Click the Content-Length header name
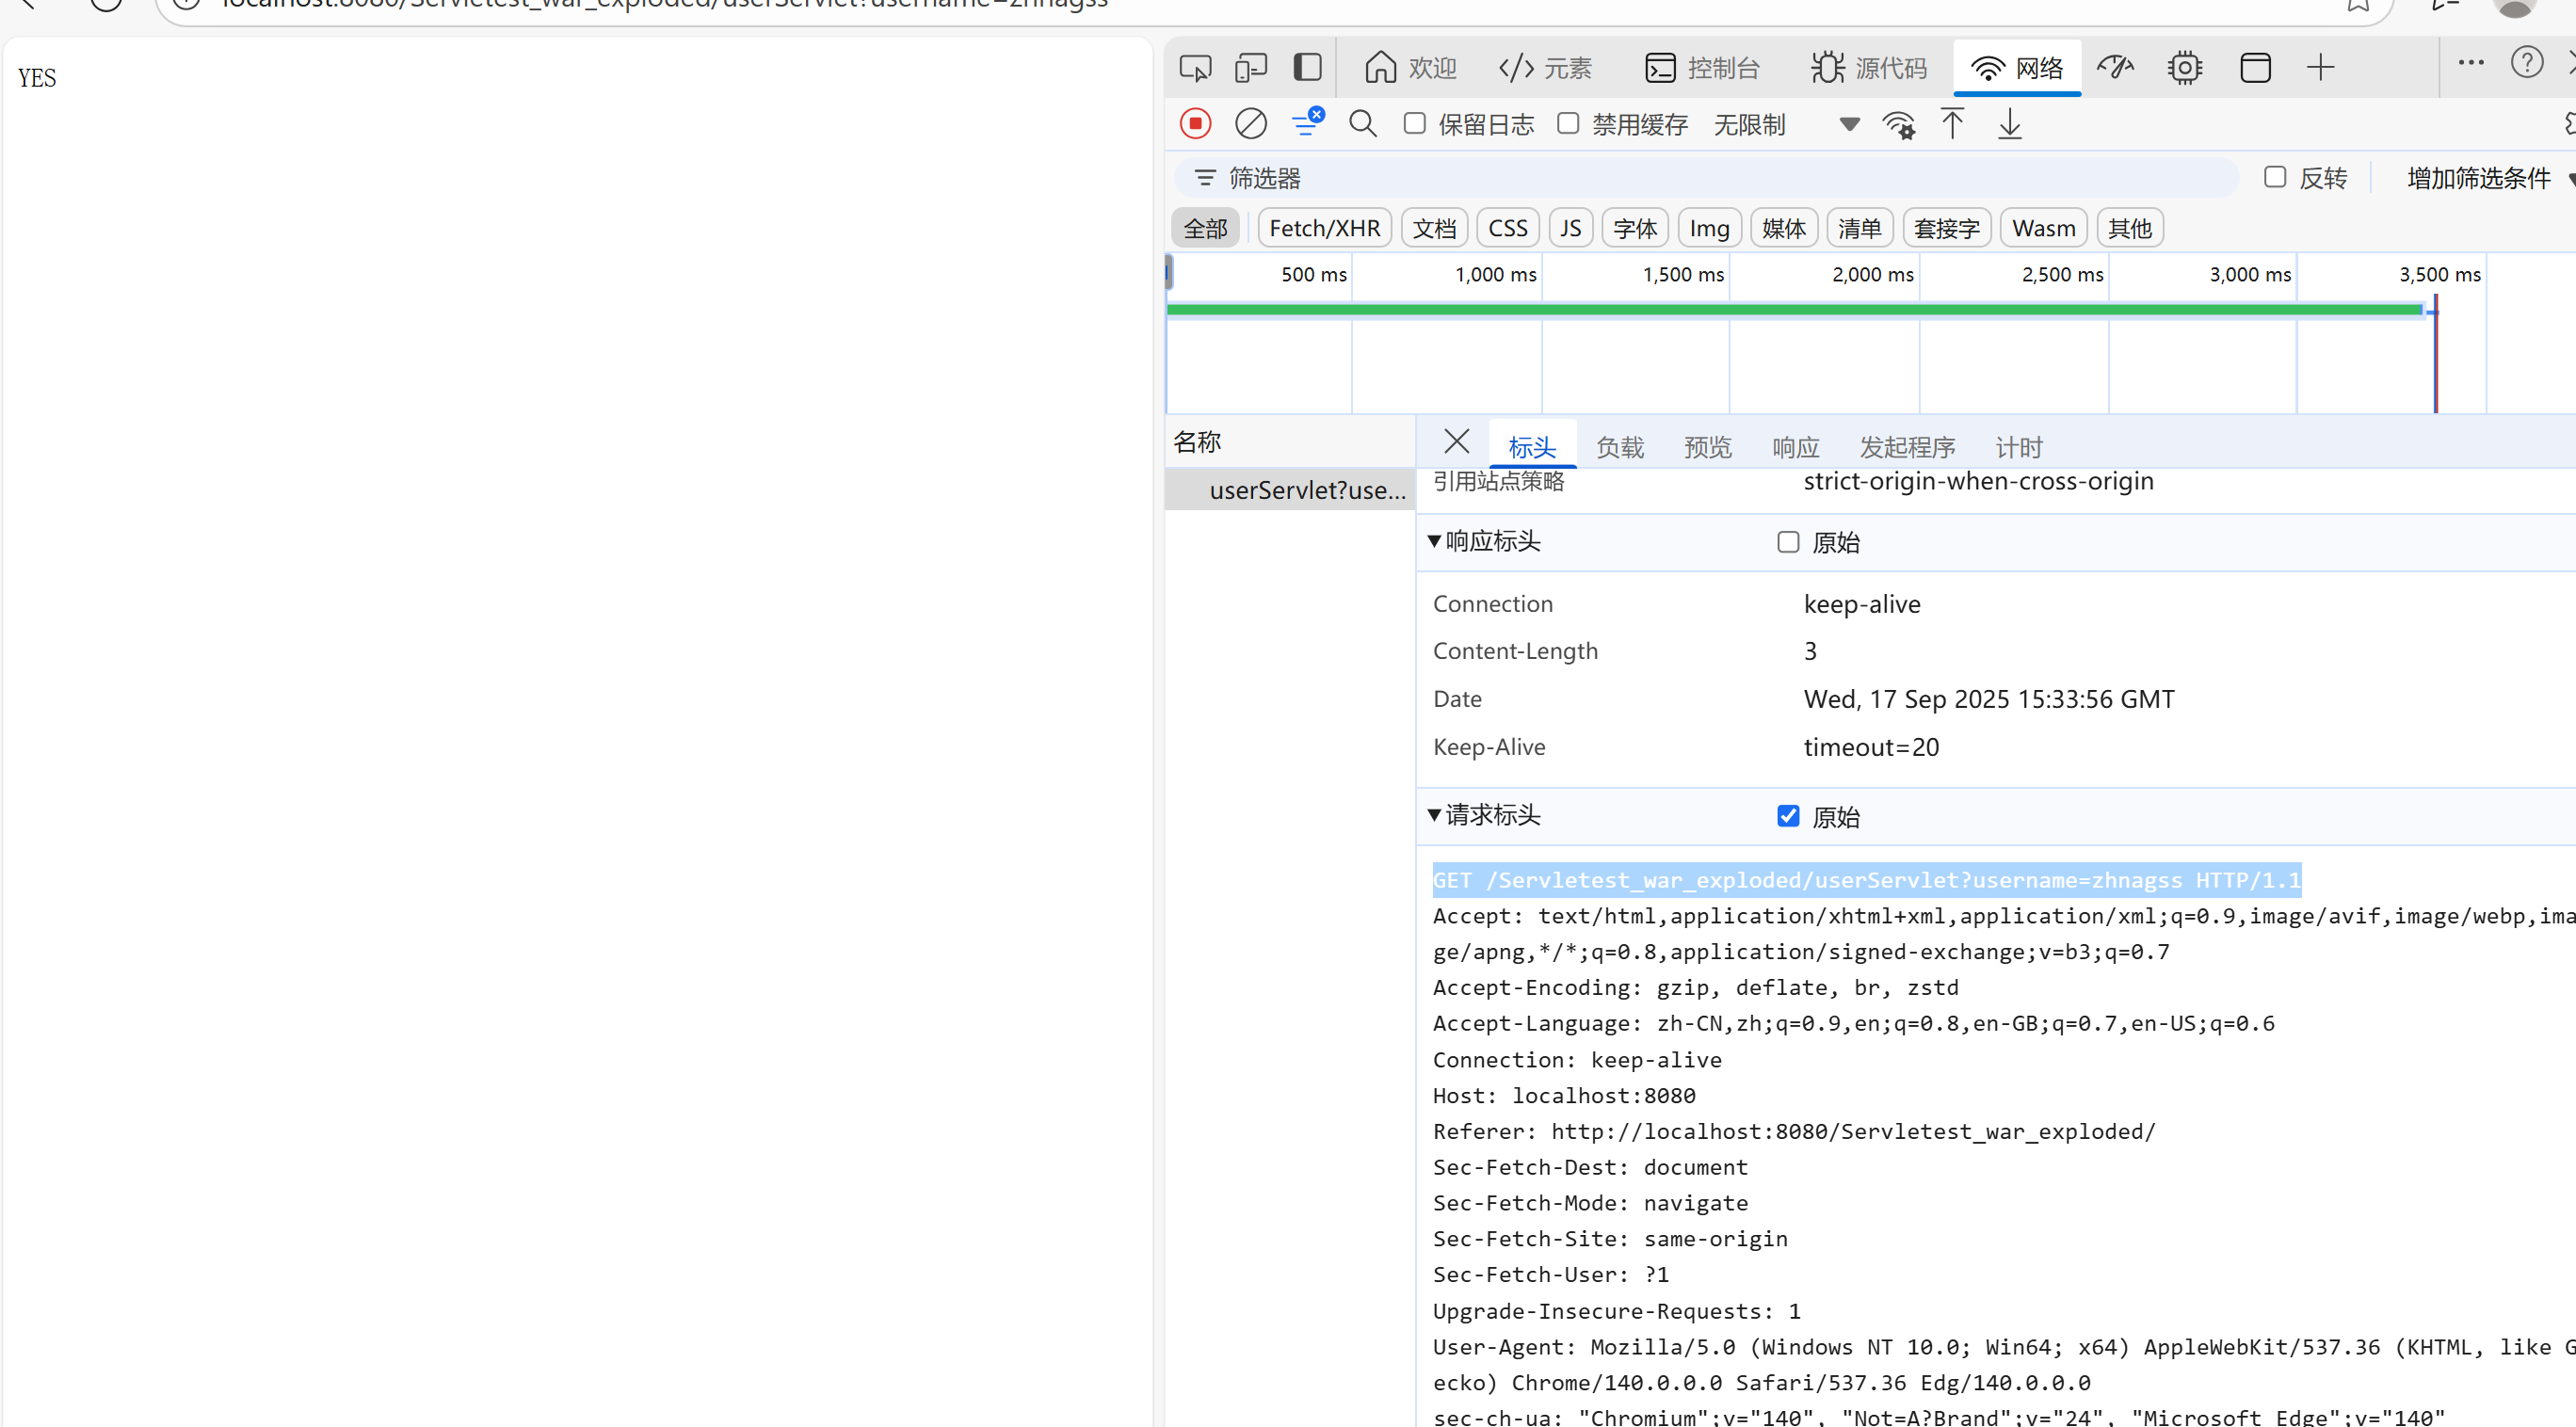This screenshot has width=2576, height=1427. point(1515,651)
